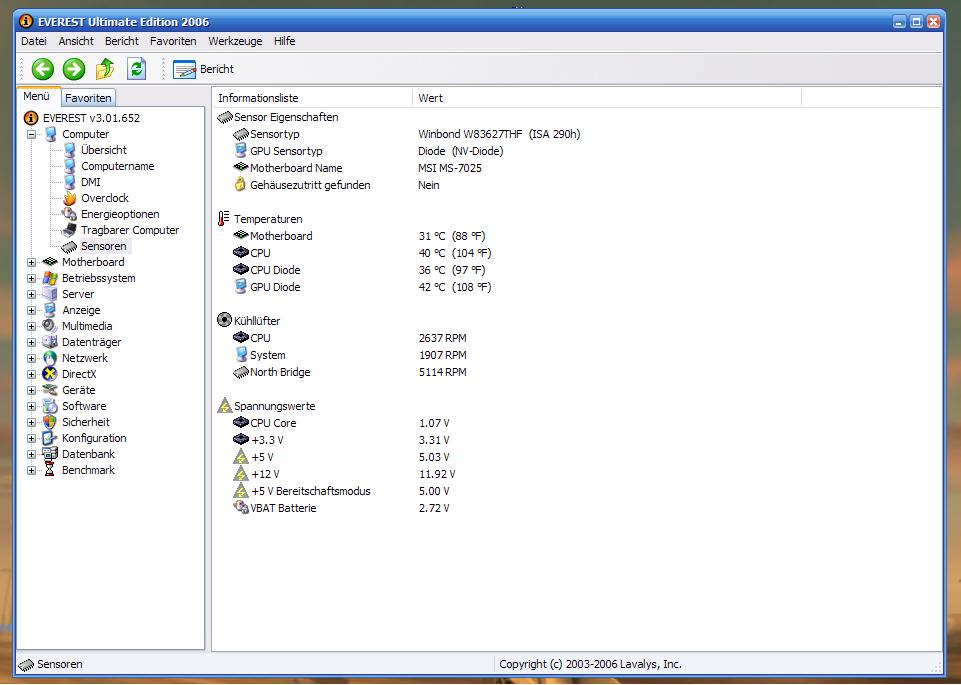Click the DirectX yellow X icon
961x685 pixels.
(x=50, y=374)
